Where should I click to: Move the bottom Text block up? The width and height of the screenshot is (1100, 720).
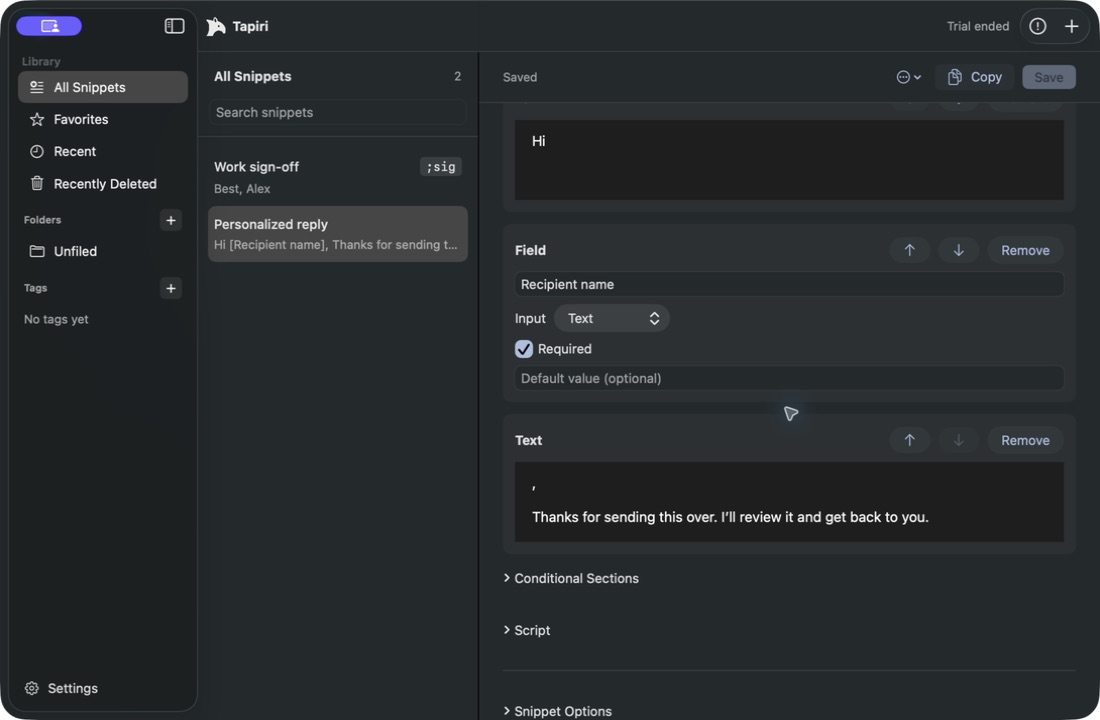coord(909,441)
